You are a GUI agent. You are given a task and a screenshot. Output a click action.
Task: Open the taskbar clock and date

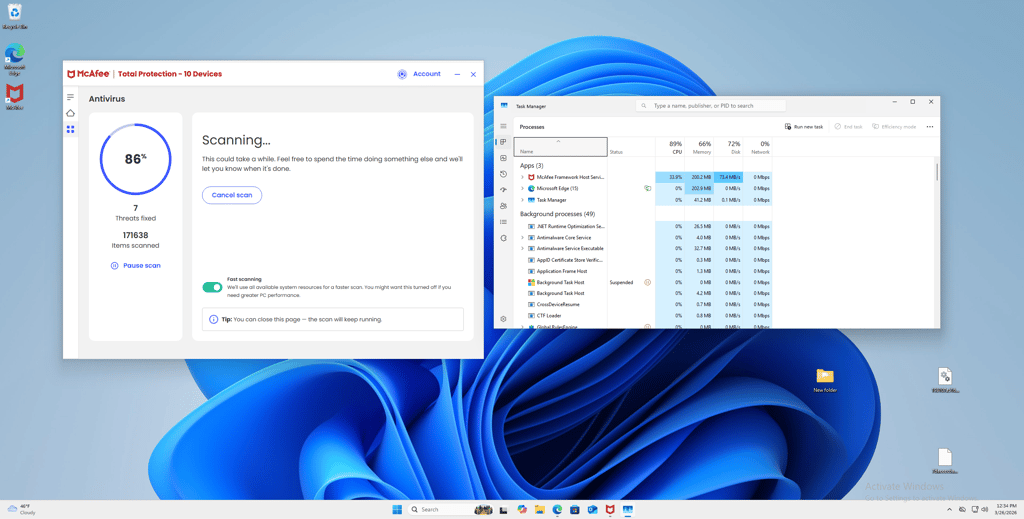coord(1004,509)
